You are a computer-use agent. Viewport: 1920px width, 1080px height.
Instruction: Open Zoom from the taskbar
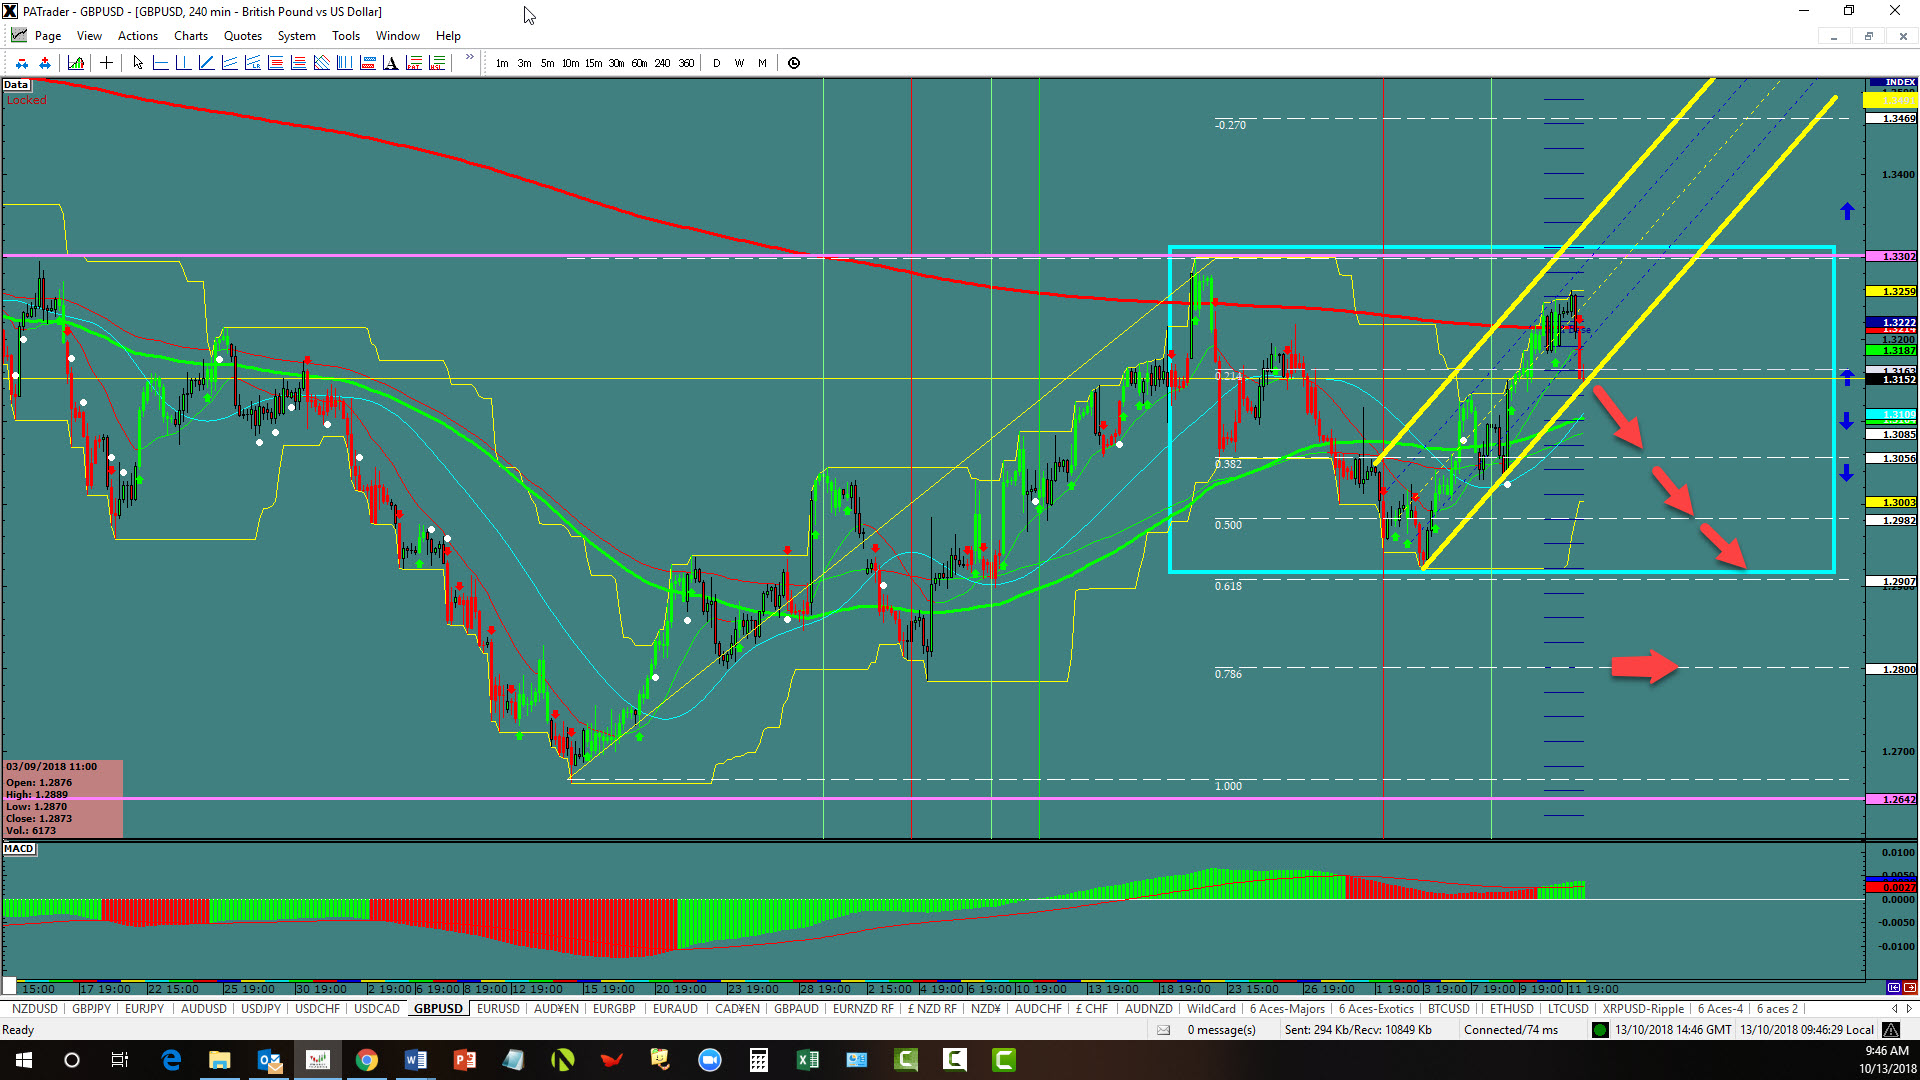click(710, 1060)
